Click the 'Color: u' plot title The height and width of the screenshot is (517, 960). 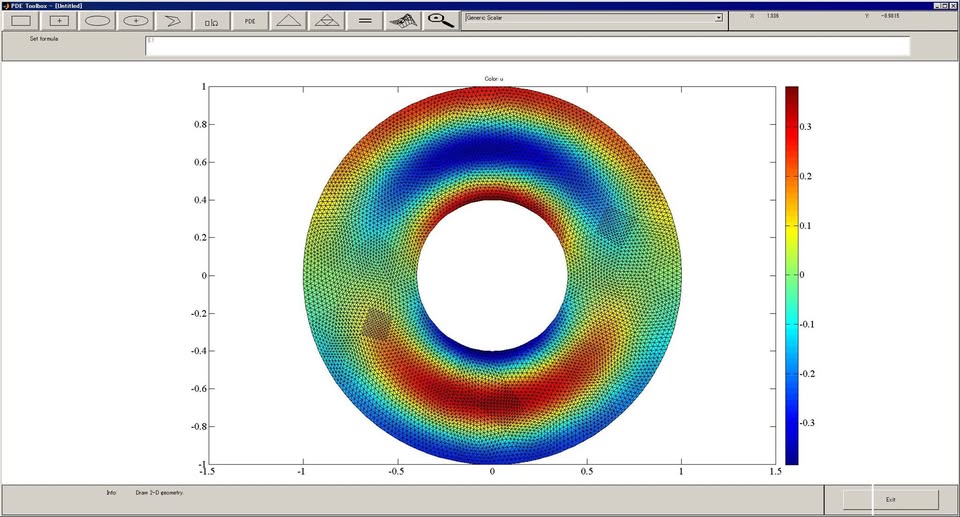pos(493,79)
